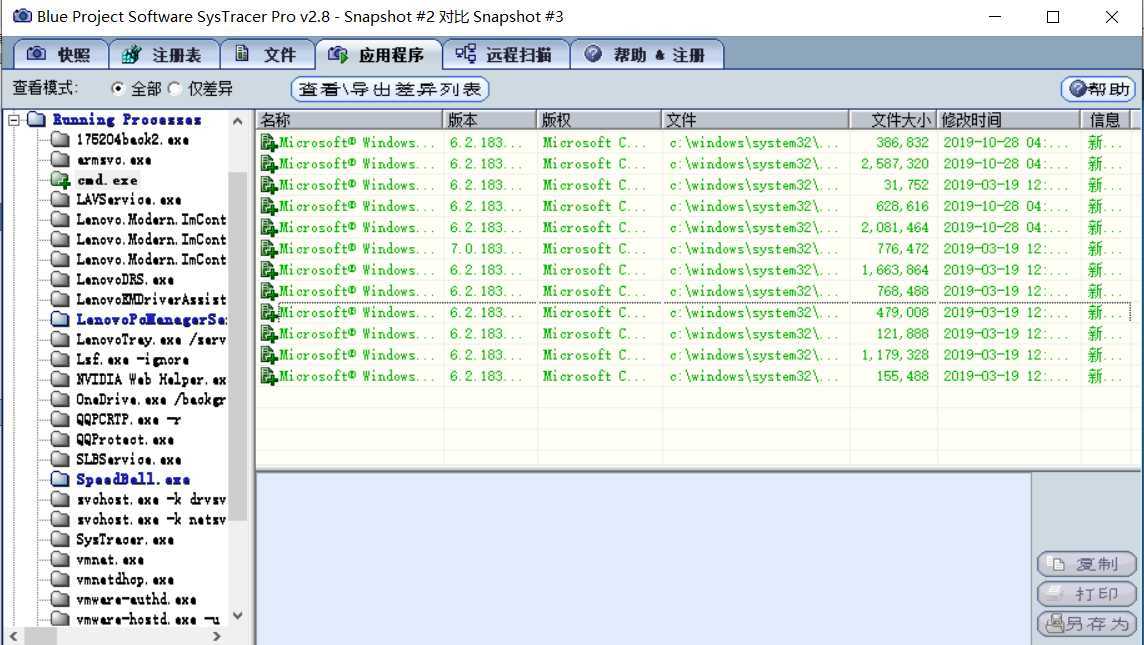The image size is (1144, 645).
Task: Click folder icon beside QQProtect.exe
Action: [x=61, y=439]
